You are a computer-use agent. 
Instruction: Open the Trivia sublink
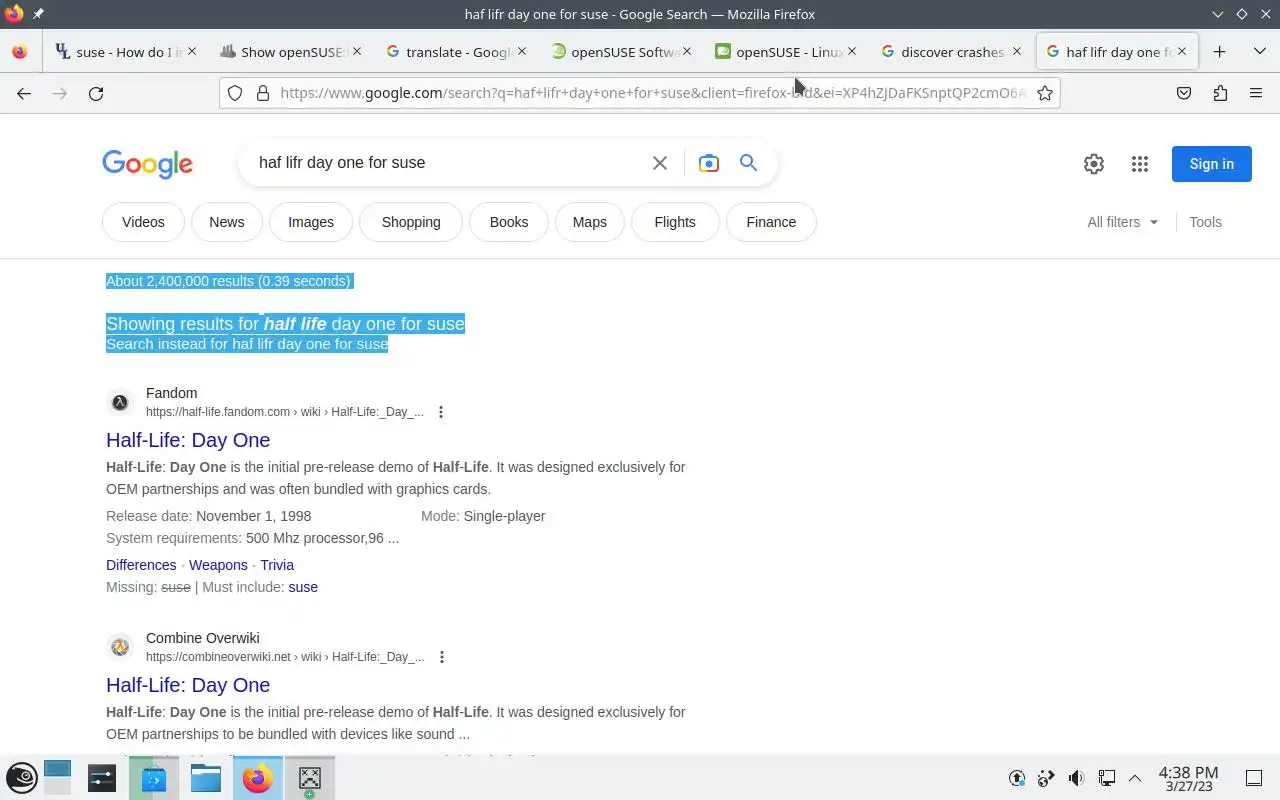pyautogui.click(x=277, y=565)
